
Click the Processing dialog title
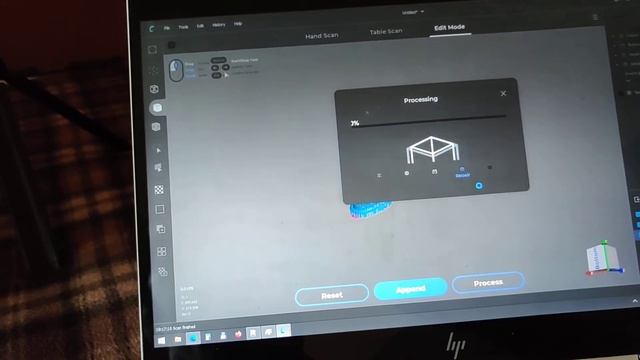point(421,100)
